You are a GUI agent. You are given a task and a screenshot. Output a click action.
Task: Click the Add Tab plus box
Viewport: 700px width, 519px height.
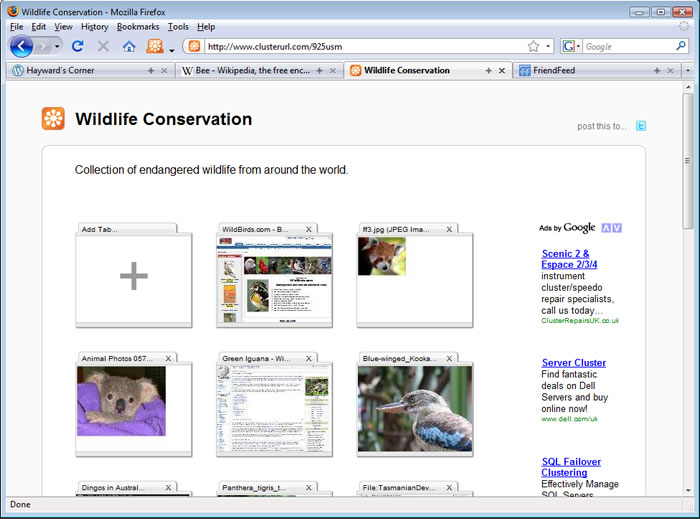tap(133, 277)
